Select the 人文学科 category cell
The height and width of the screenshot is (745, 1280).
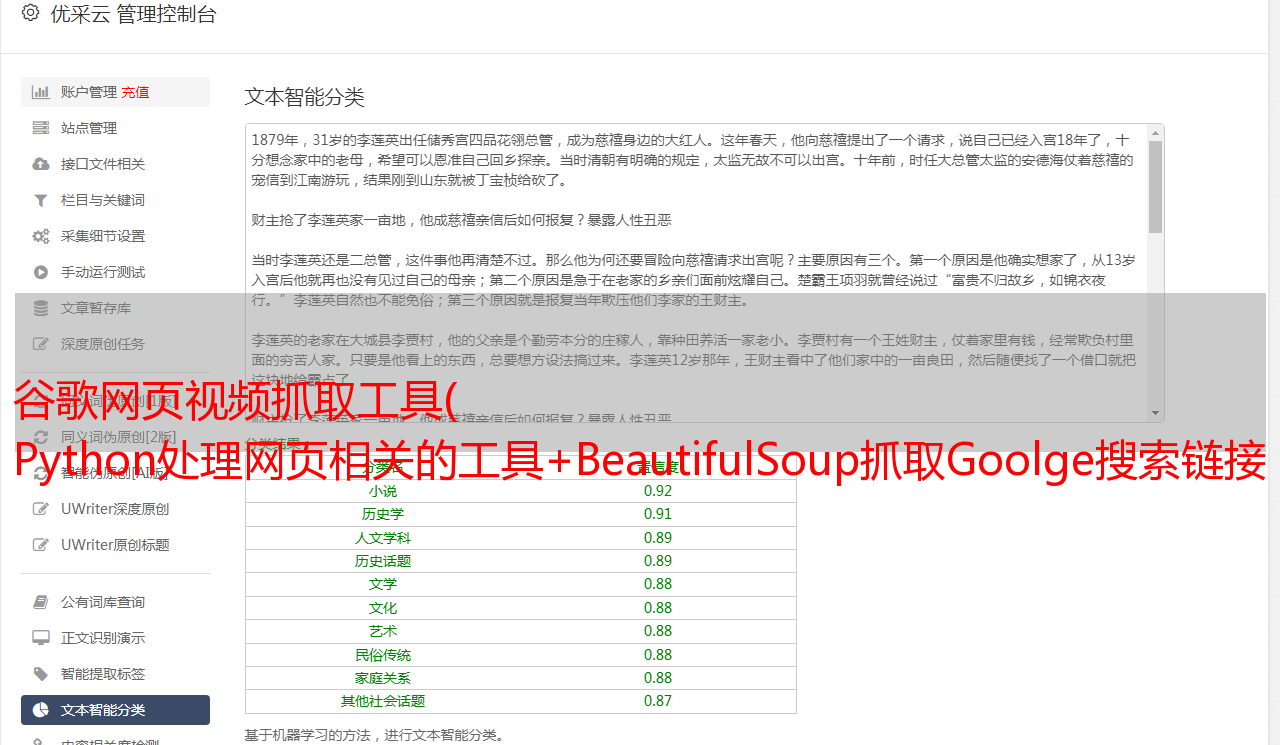tap(383, 538)
